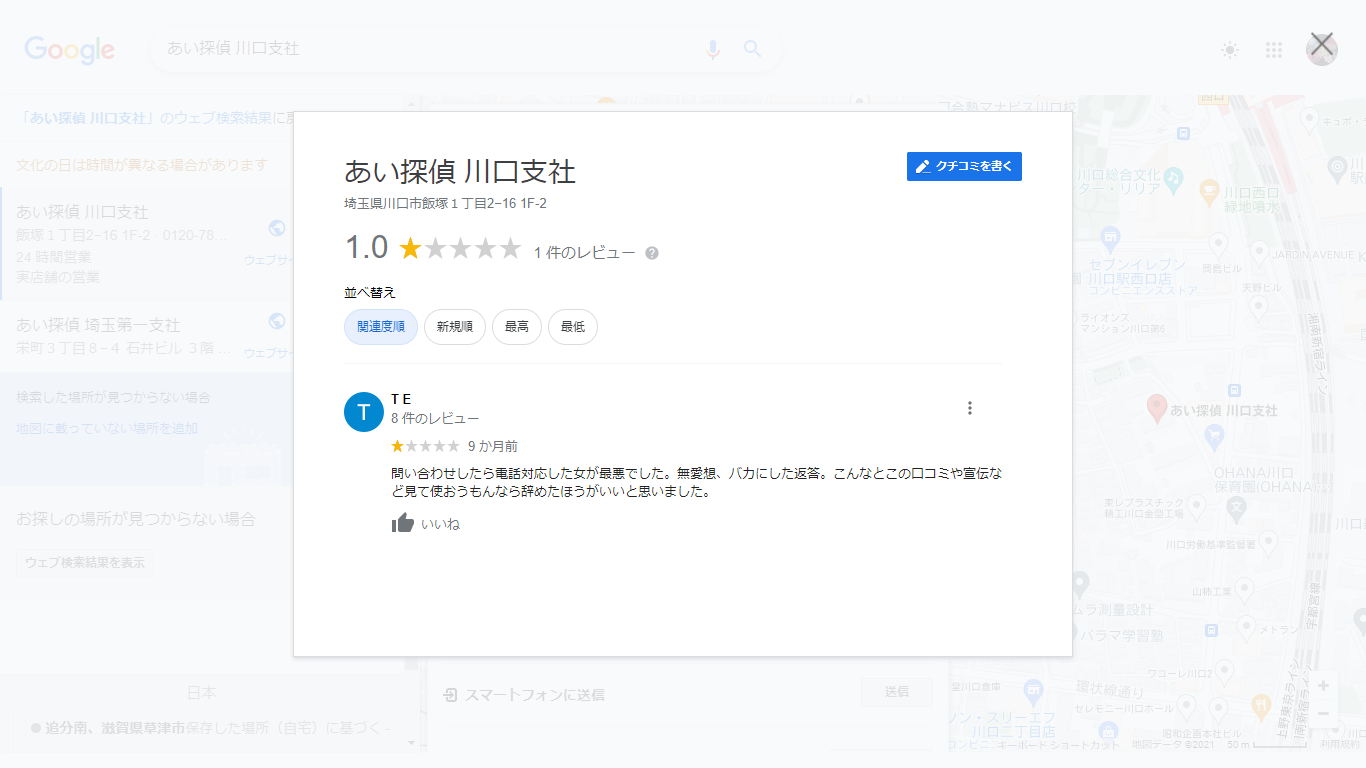Click the map zoom out minus button

pos(1323,713)
